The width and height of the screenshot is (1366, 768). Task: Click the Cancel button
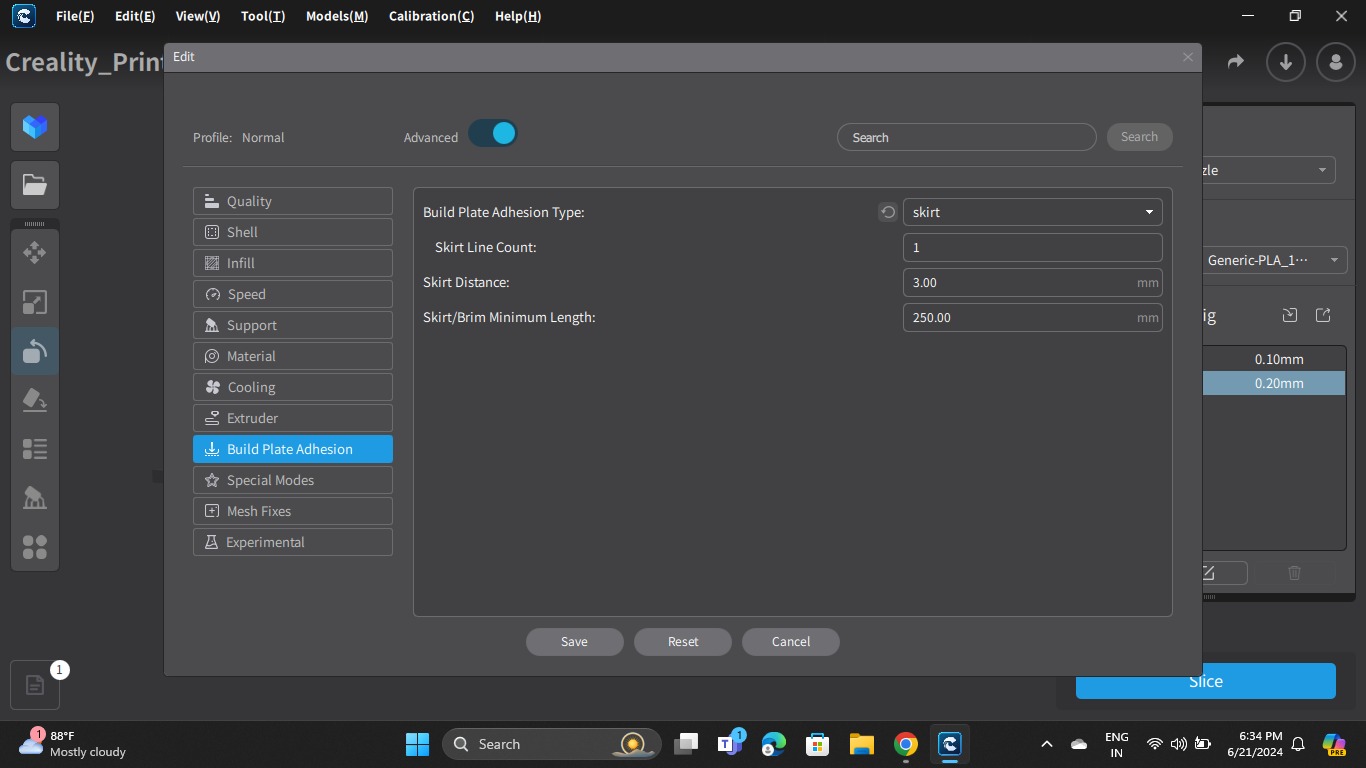click(x=791, y=642)
